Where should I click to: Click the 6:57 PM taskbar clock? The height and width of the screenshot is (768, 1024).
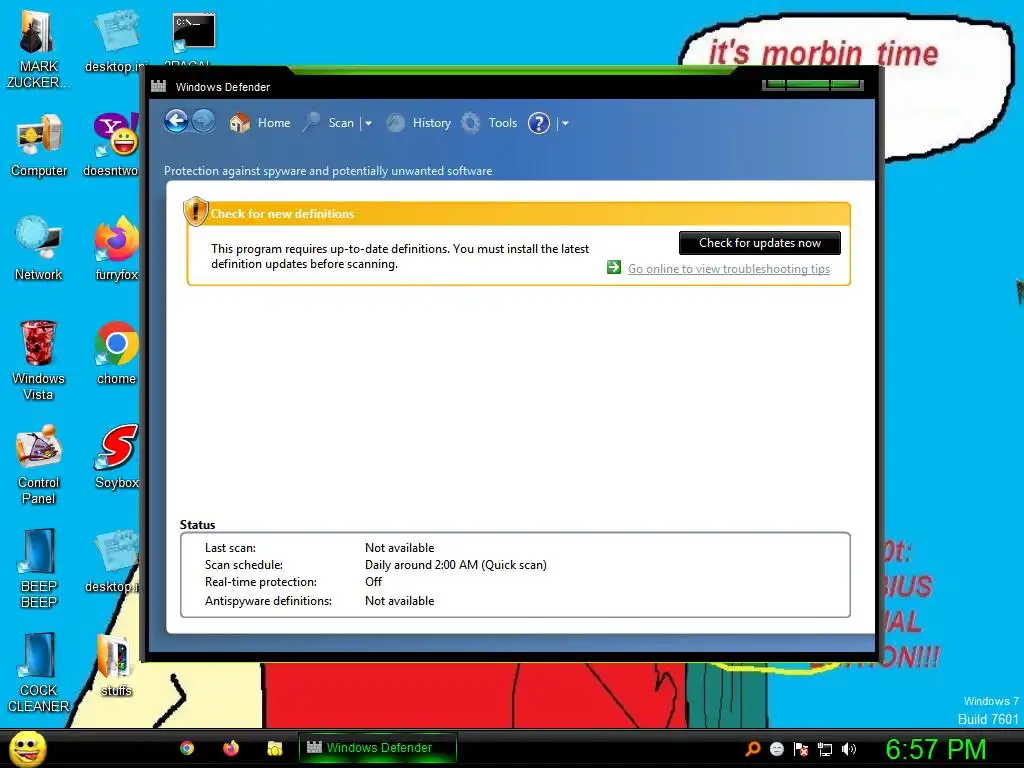[x=935, y=749]
